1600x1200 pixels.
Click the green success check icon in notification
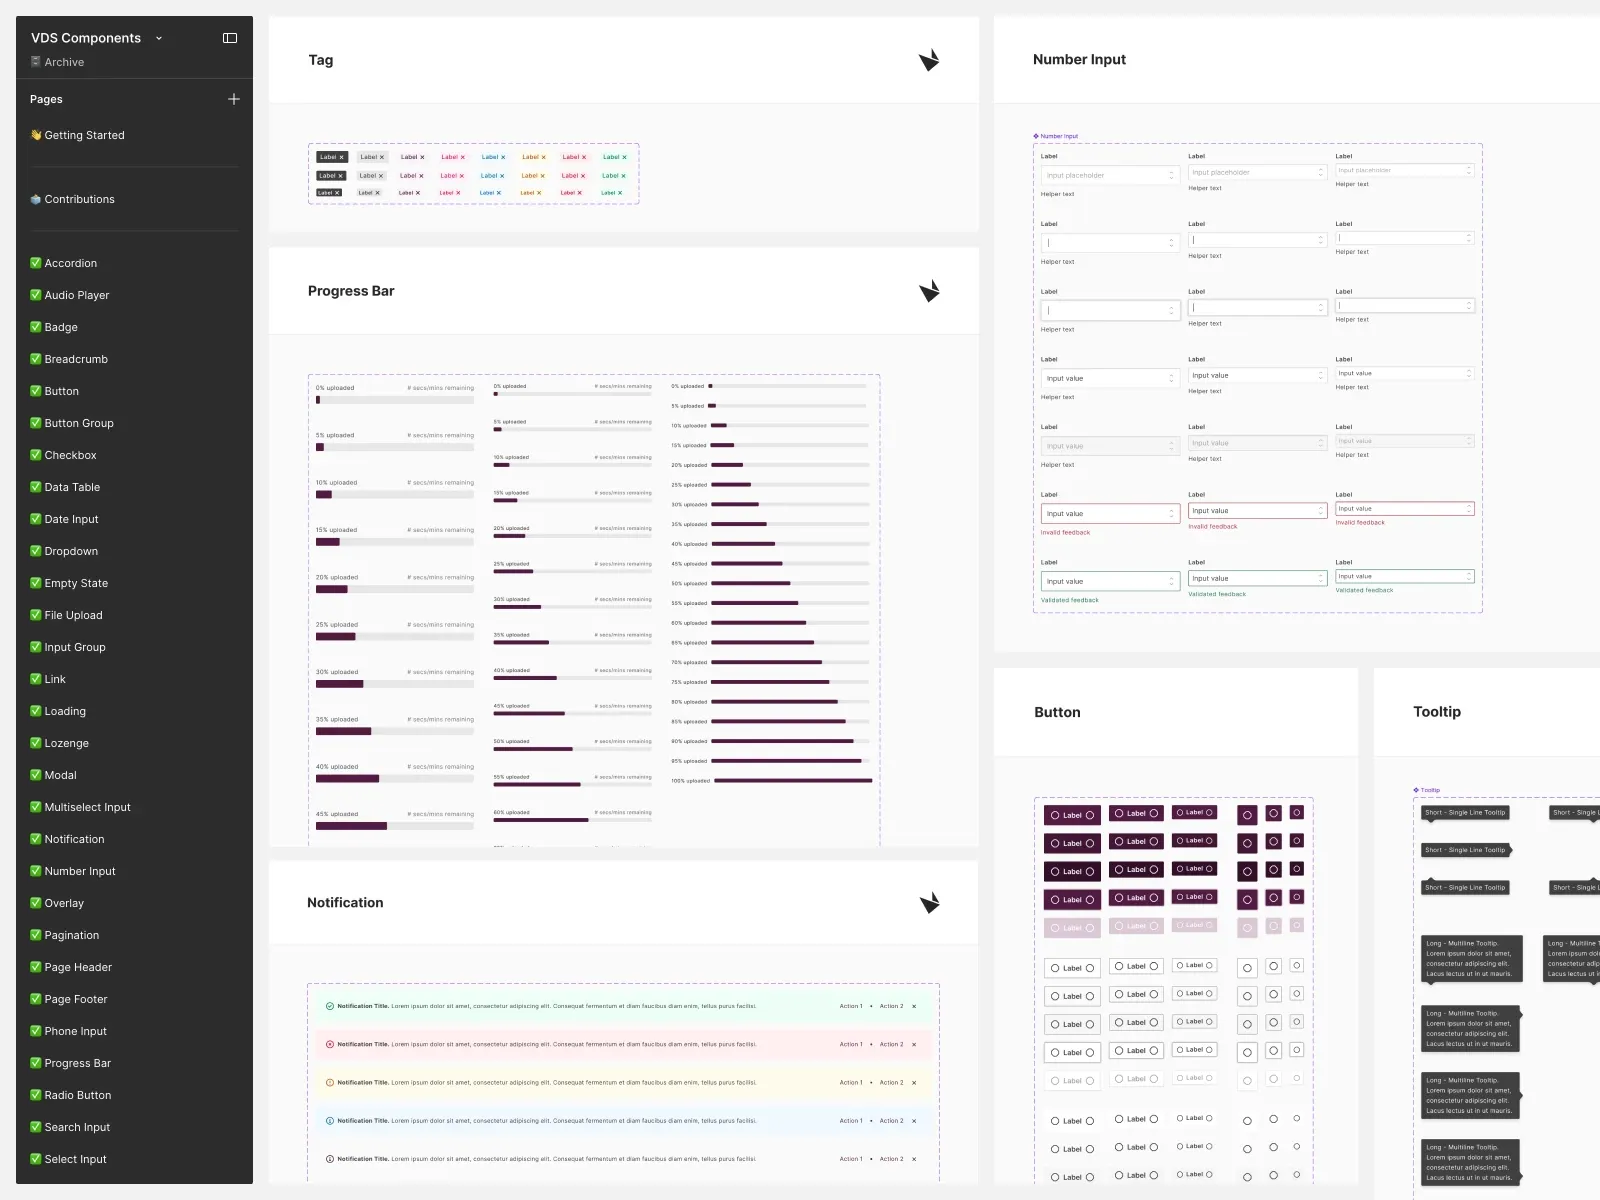click(x=330, y=1006)
